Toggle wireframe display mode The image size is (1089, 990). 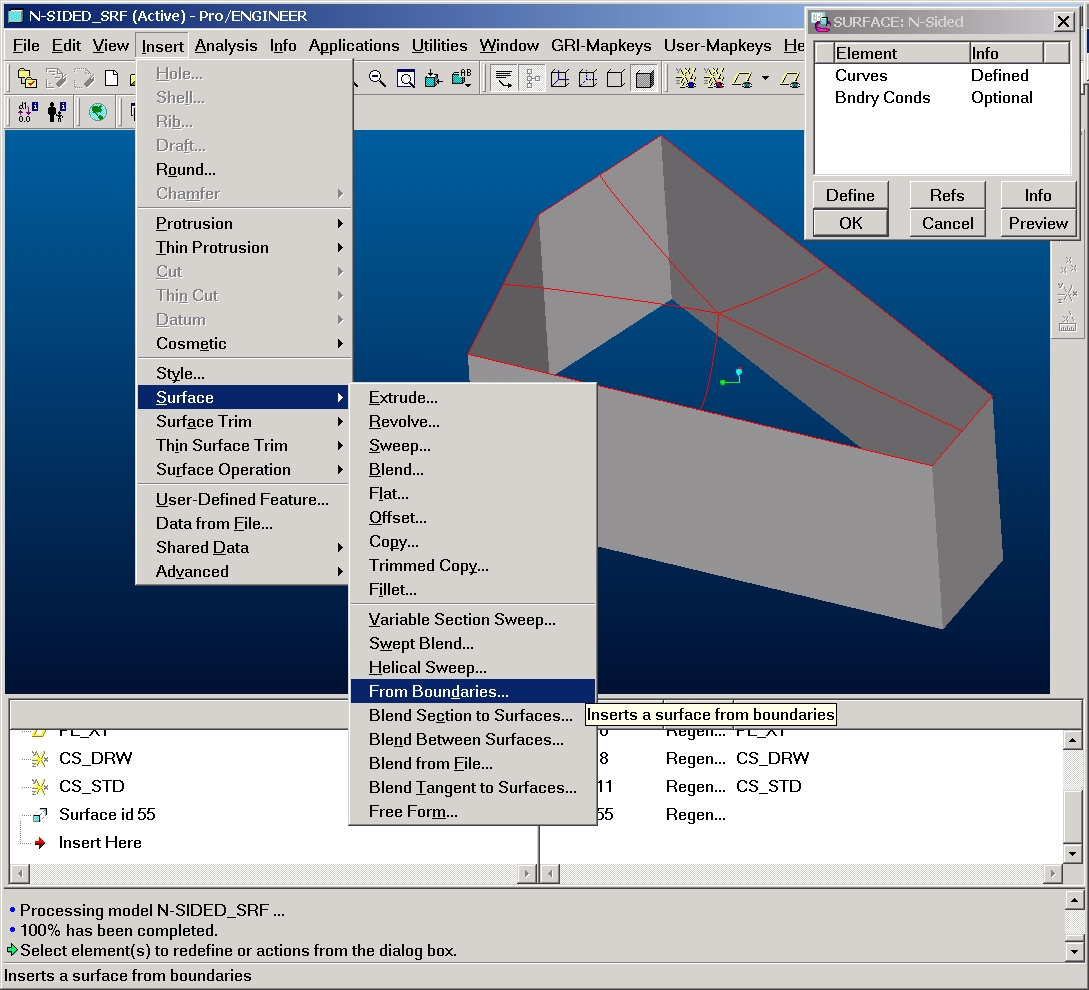tap(560, 79)
